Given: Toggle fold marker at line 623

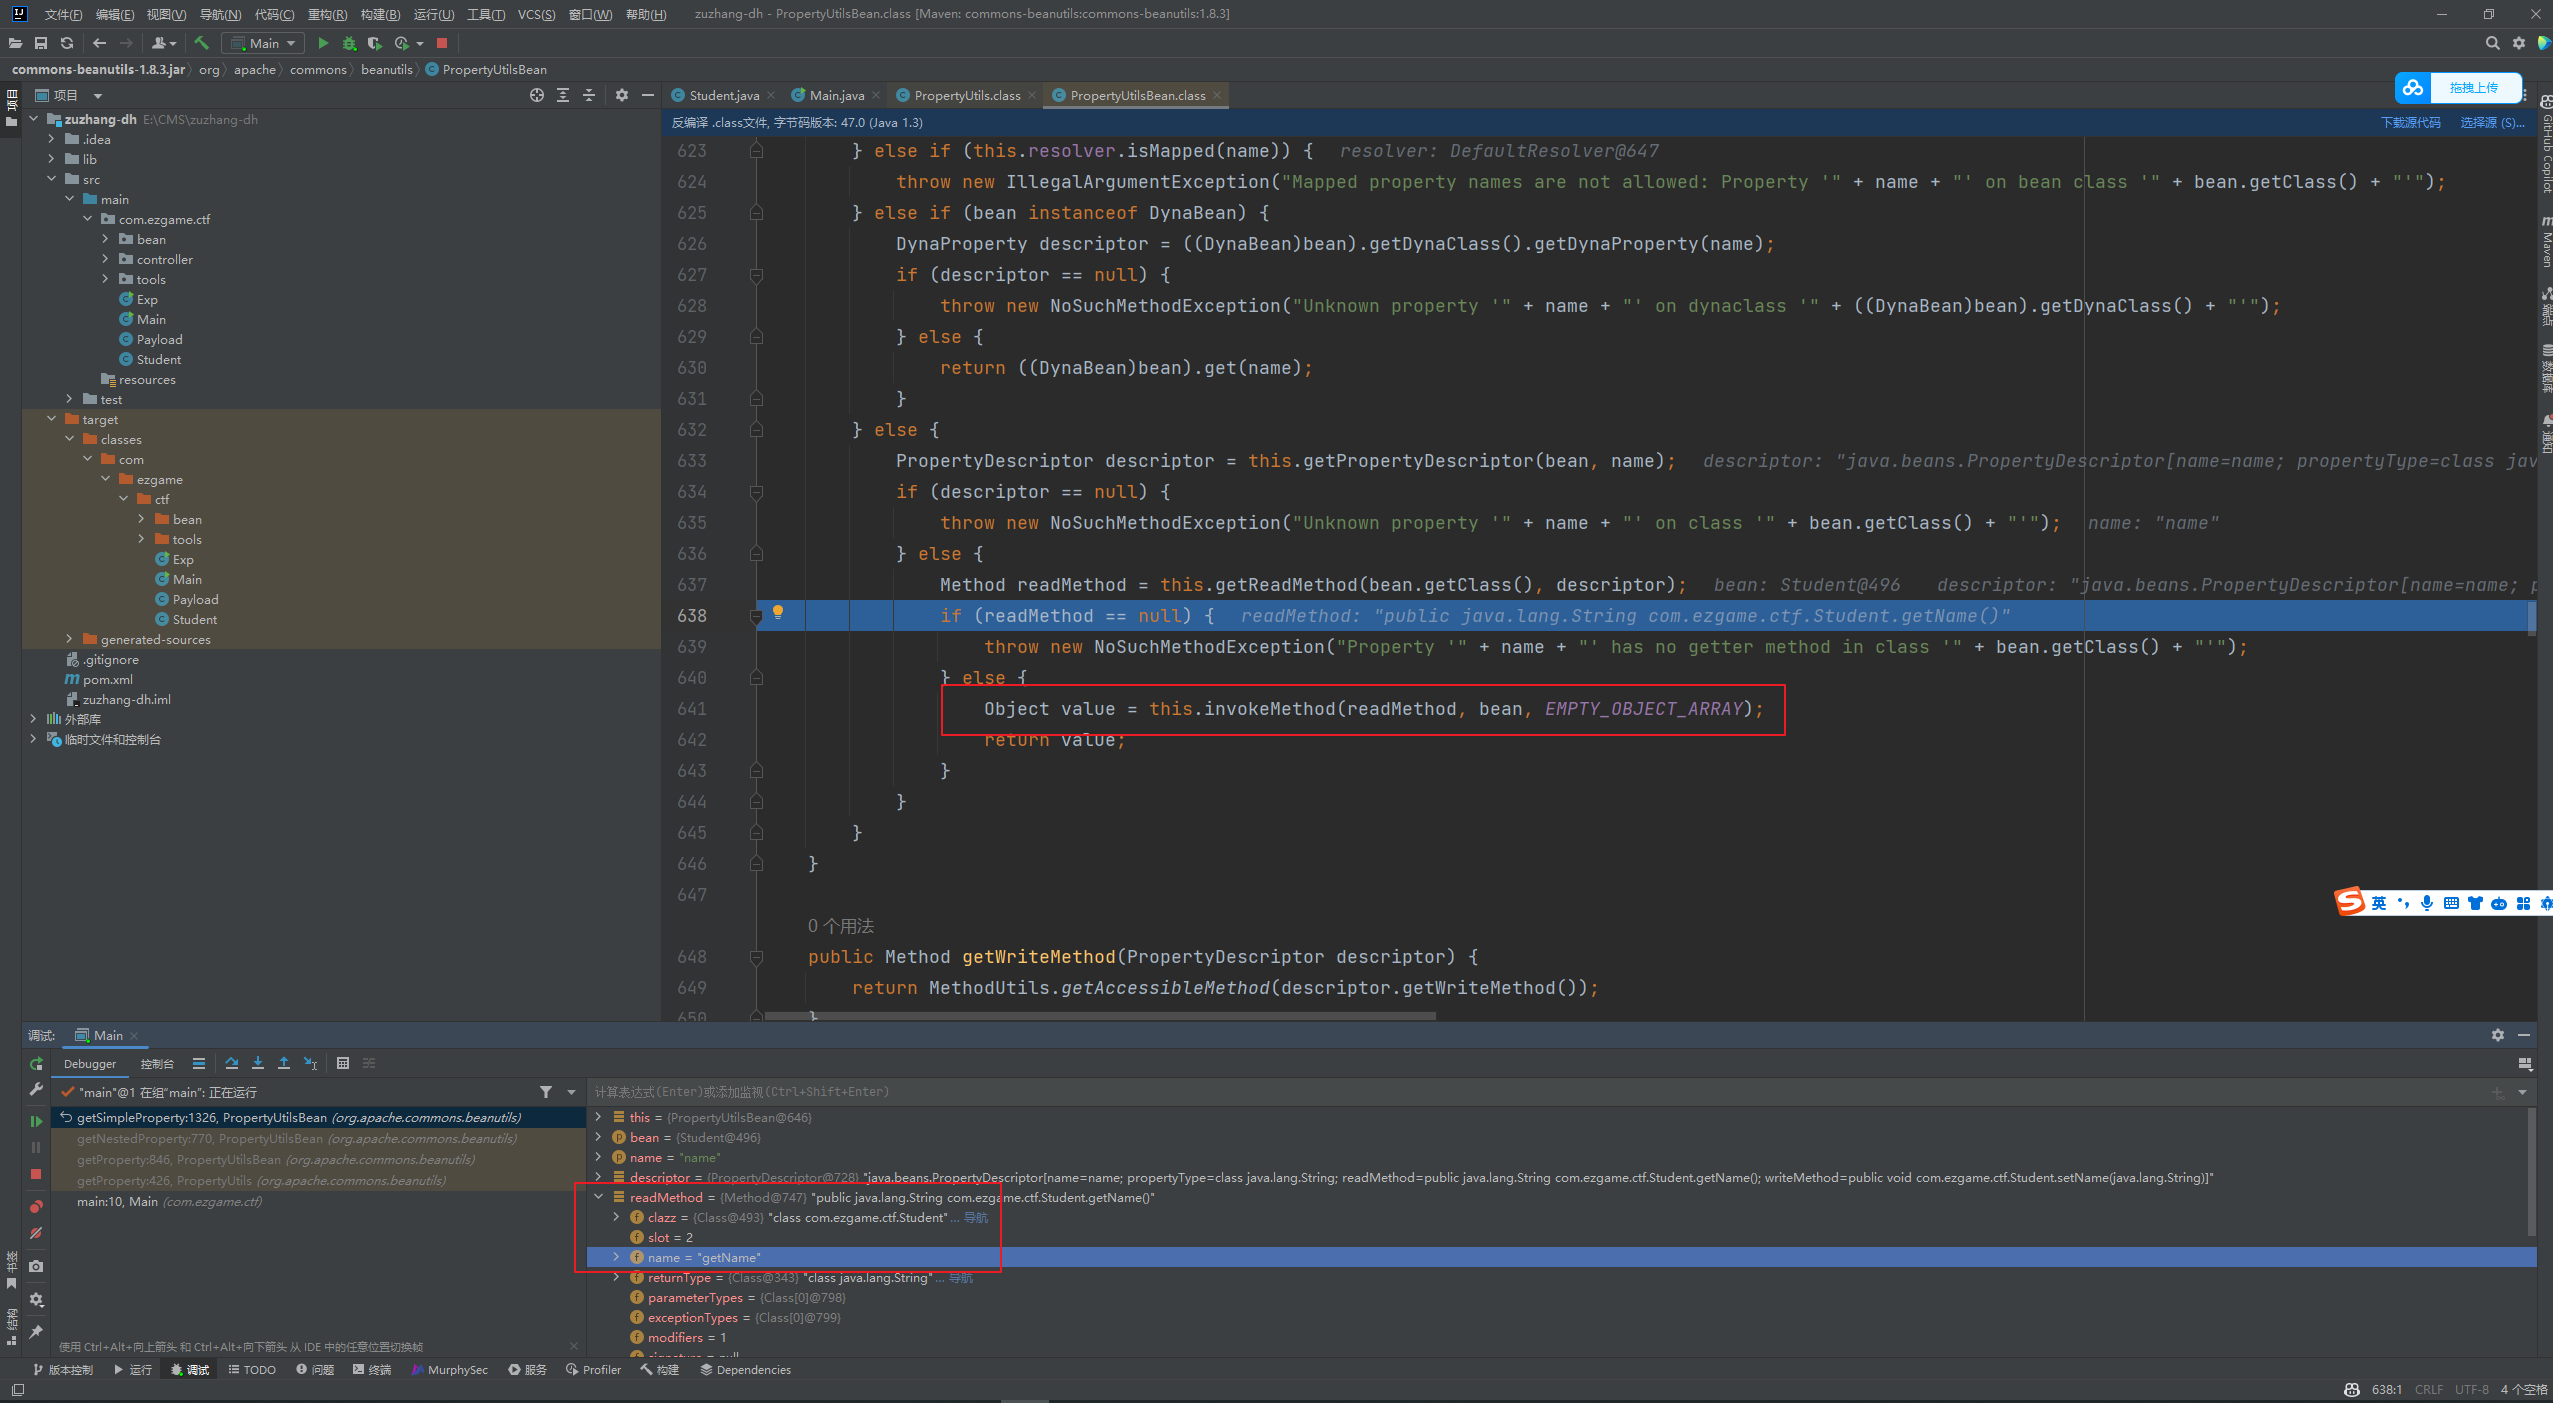Looking at the screenshot, I should (x=756, y=151).
